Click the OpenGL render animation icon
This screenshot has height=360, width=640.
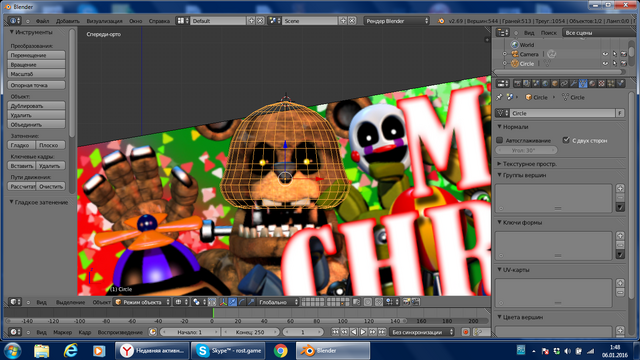point(416,302)
